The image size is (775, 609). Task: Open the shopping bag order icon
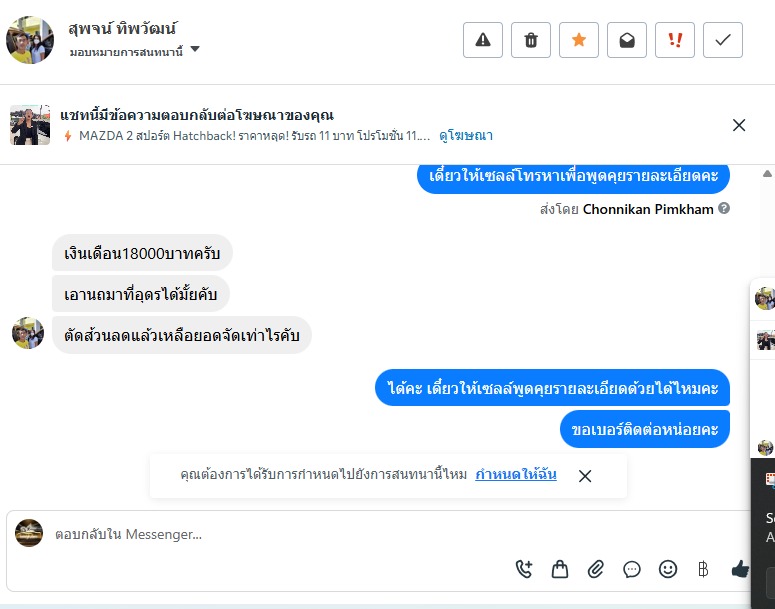(x=560, y=569)
